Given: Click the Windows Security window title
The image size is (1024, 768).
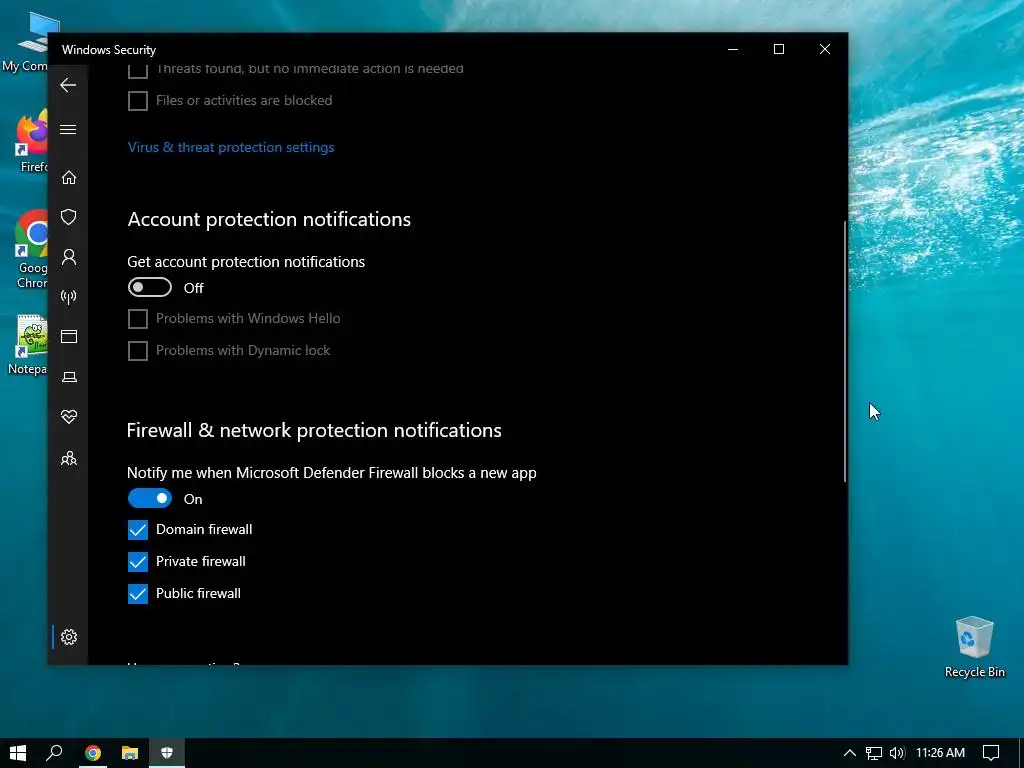Looking at the screenshot, I should coord(109,50).
